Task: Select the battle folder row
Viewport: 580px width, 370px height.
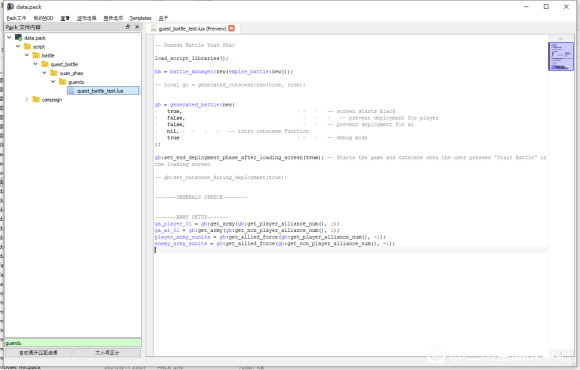Action: (x=48, y=56)
